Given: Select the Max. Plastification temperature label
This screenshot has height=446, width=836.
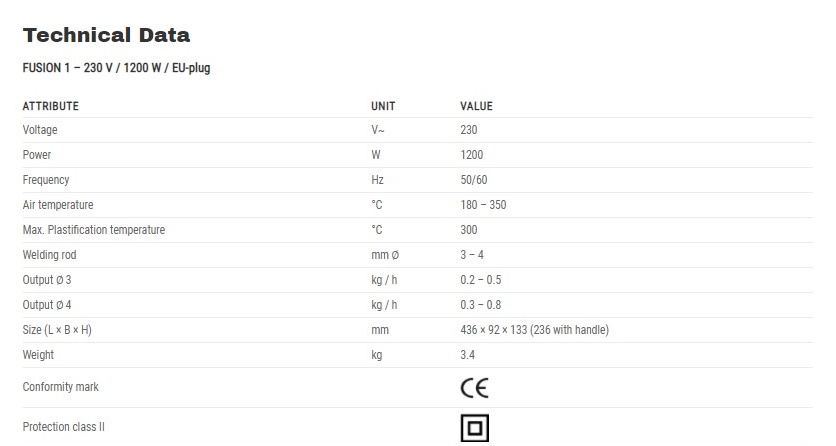Looking at the screenshot, I should (x=94, y=230).
